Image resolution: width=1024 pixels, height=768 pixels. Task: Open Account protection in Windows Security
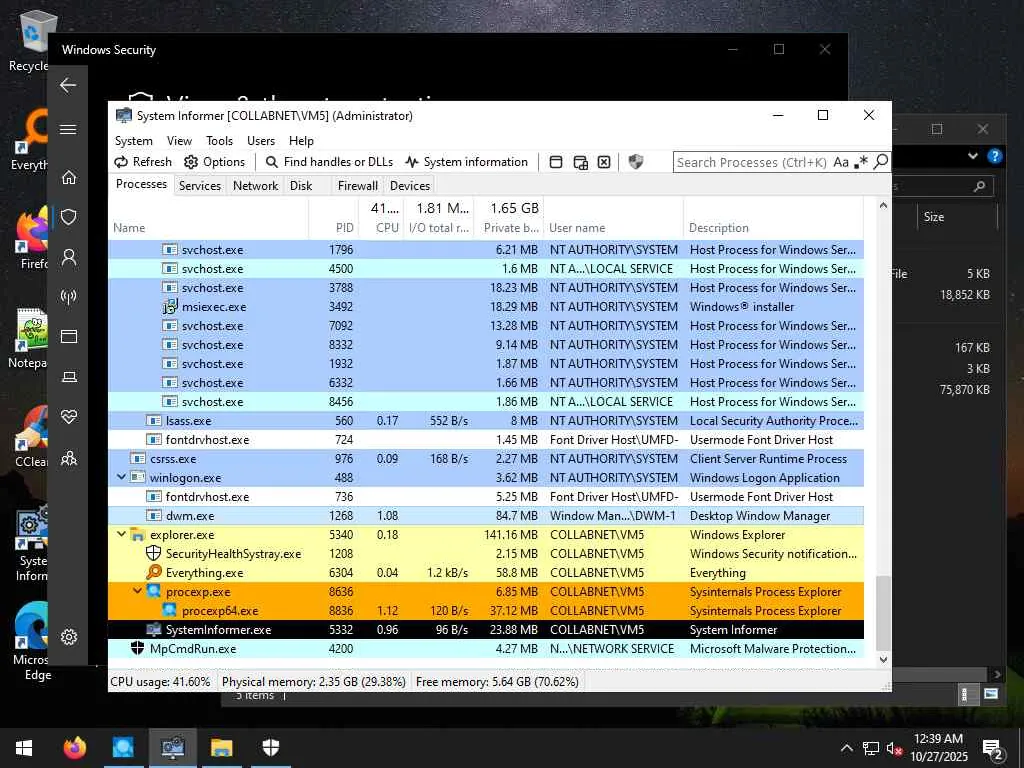(69, 257)
